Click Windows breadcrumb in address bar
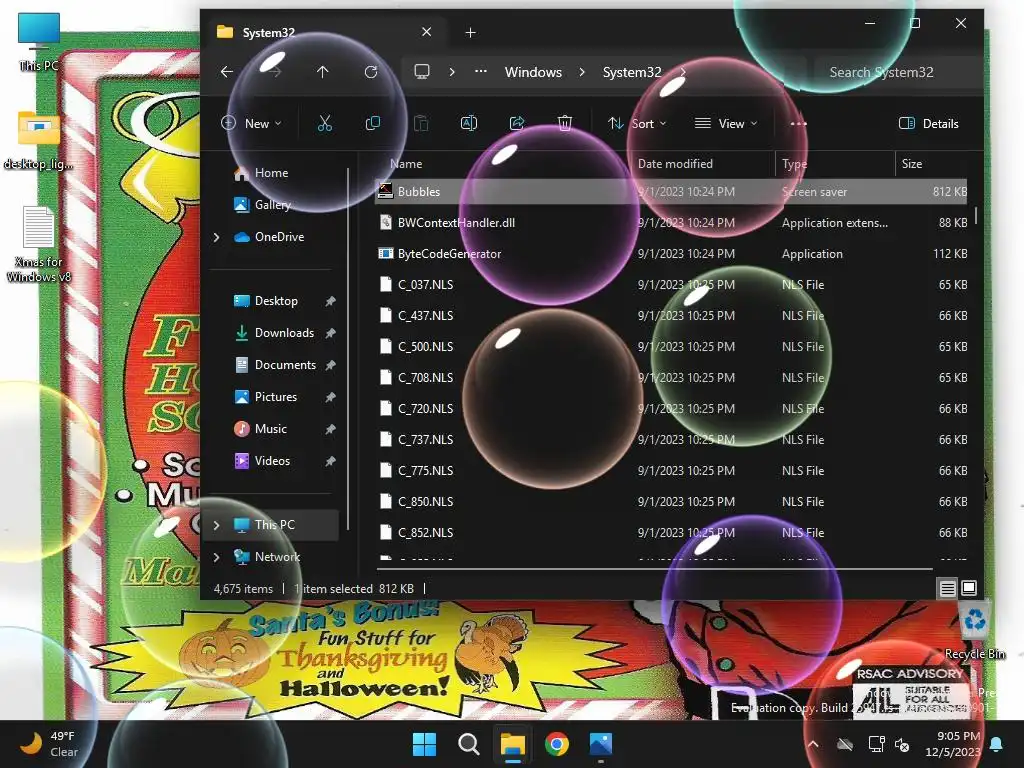Image resolution: width=1024 pixels, height=768 pixels. click(533, 72)
